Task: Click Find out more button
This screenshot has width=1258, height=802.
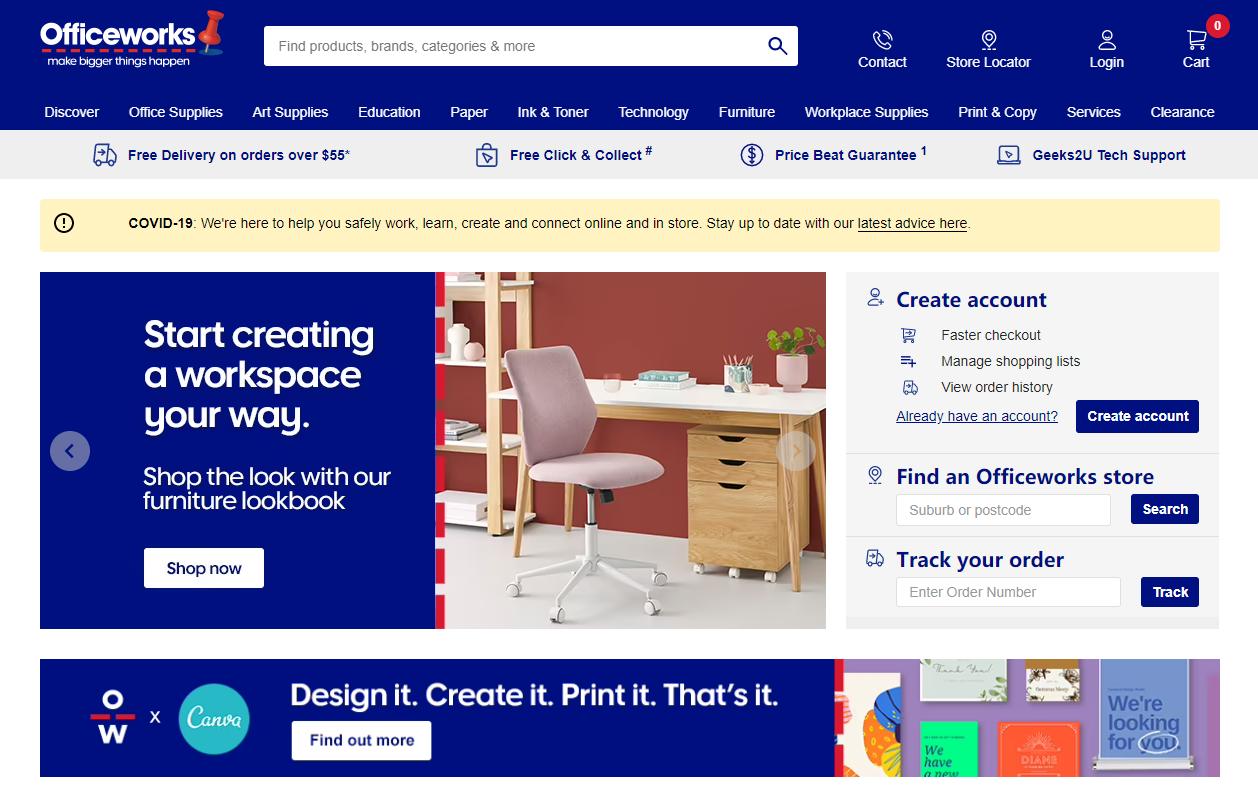Action: (361, 740)
